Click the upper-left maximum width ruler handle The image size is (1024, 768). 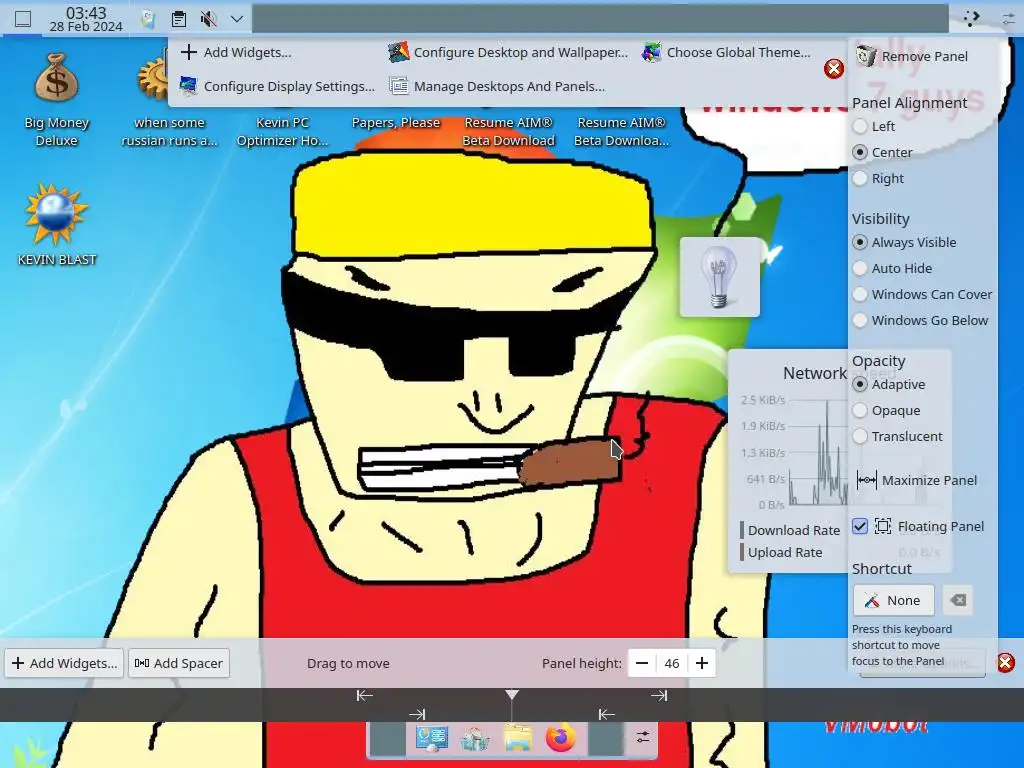pos(364,696)
